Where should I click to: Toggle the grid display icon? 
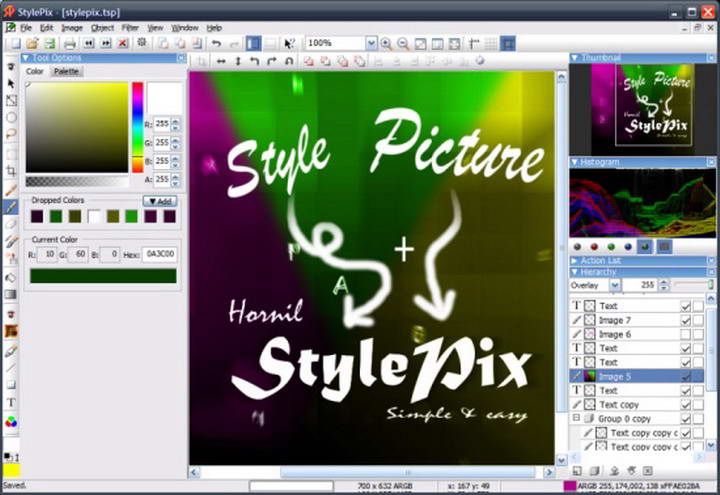click(x=491, y=44)
